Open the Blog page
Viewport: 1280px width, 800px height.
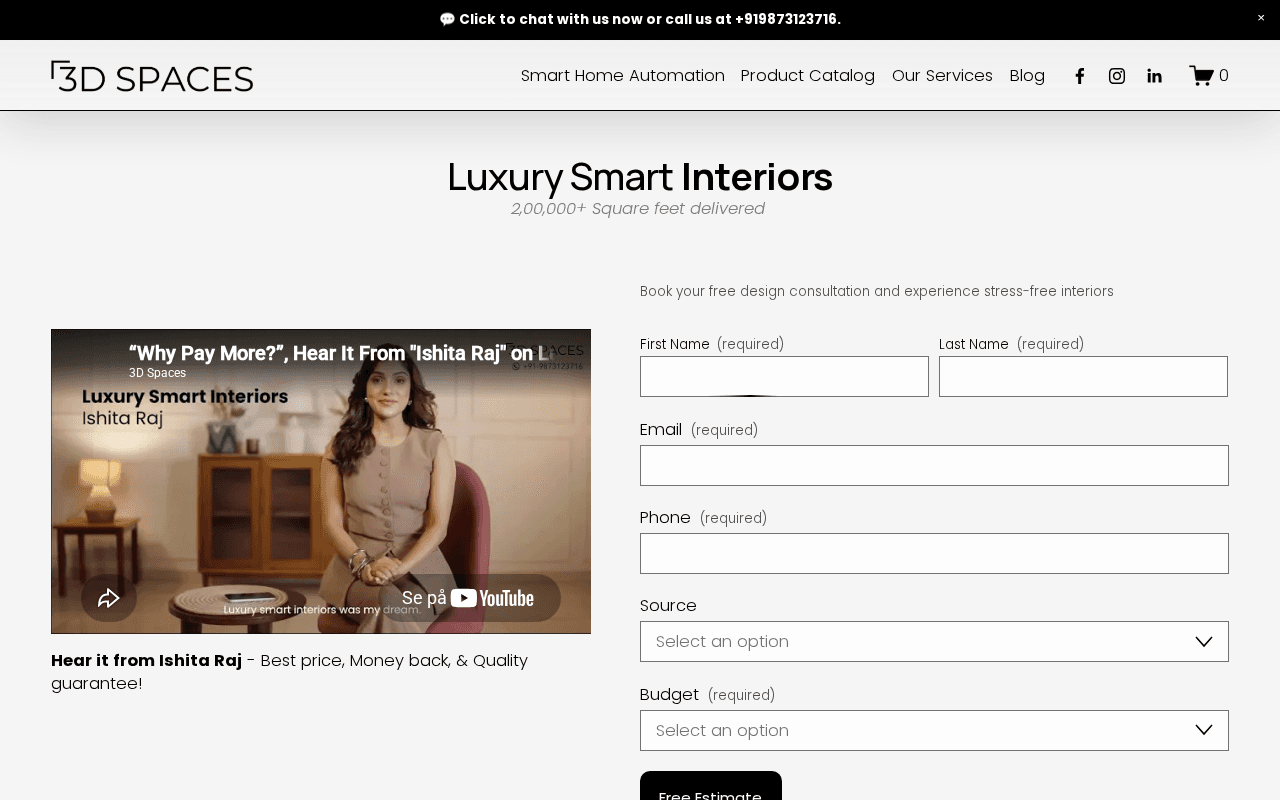tap(1027, 76)
